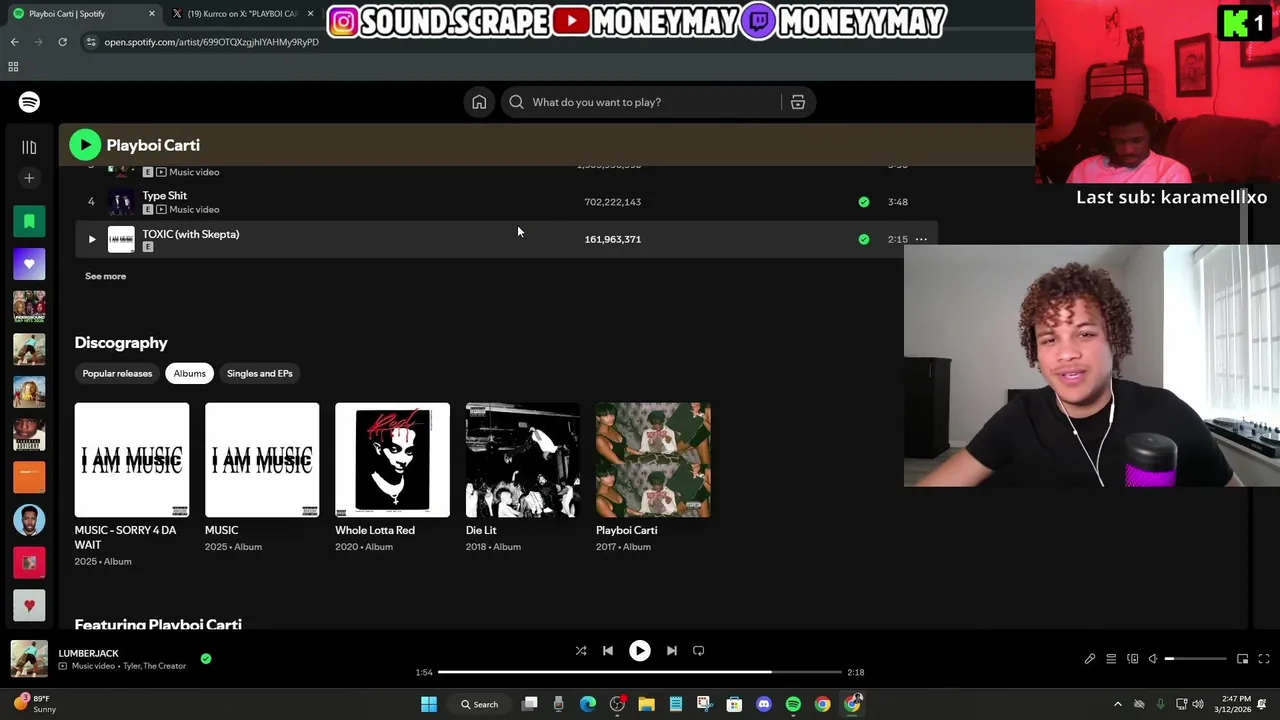Image resolution: width=1280 pixels, height=720 pixels.
Task: Click the browser address bar URL
Action: coord(211,42)
